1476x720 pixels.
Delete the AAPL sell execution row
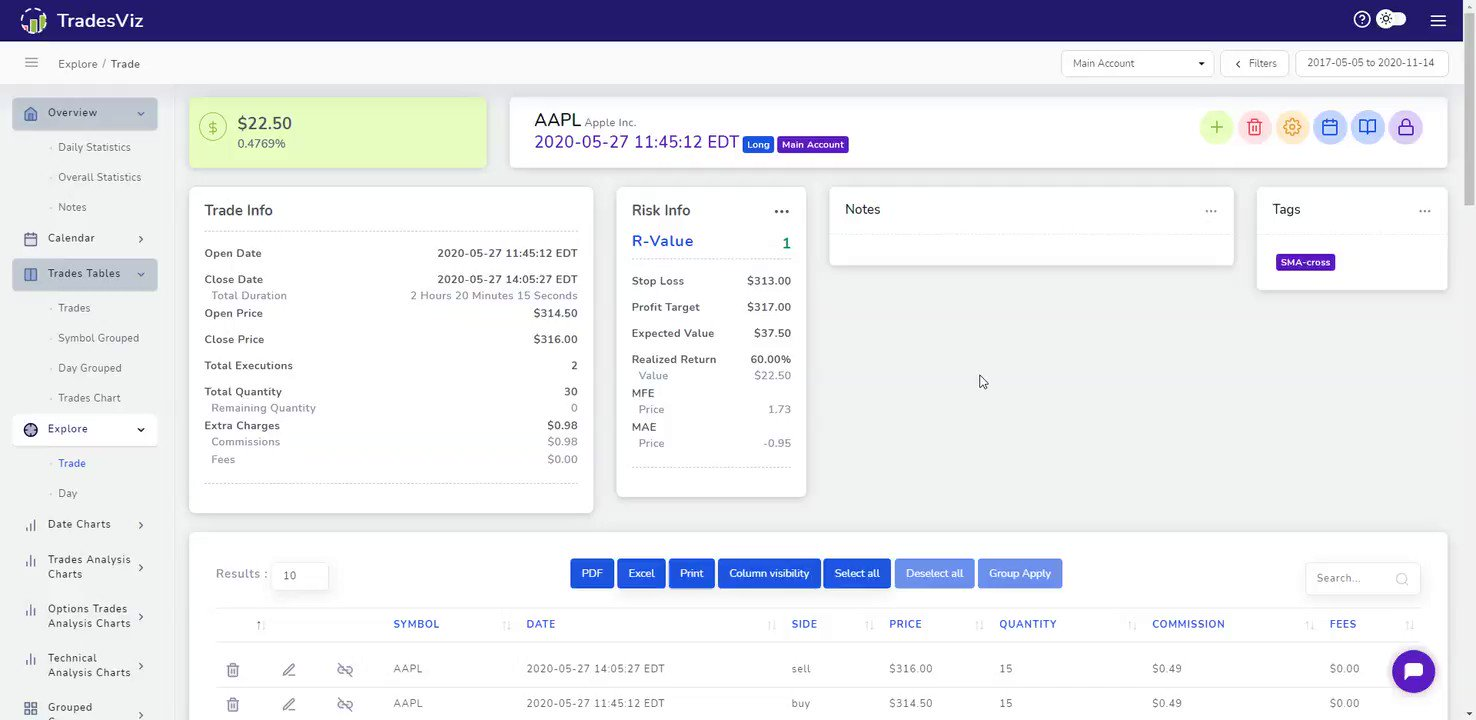tap(233, 669)
